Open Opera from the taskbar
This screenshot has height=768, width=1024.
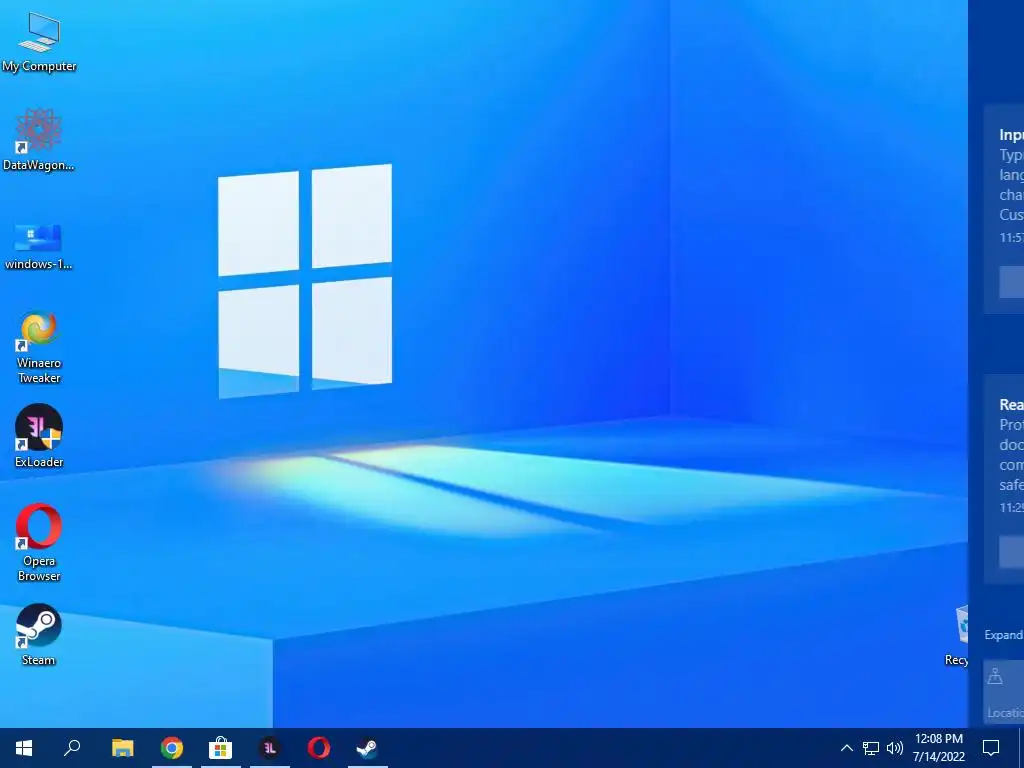click(x=319, y=748)
